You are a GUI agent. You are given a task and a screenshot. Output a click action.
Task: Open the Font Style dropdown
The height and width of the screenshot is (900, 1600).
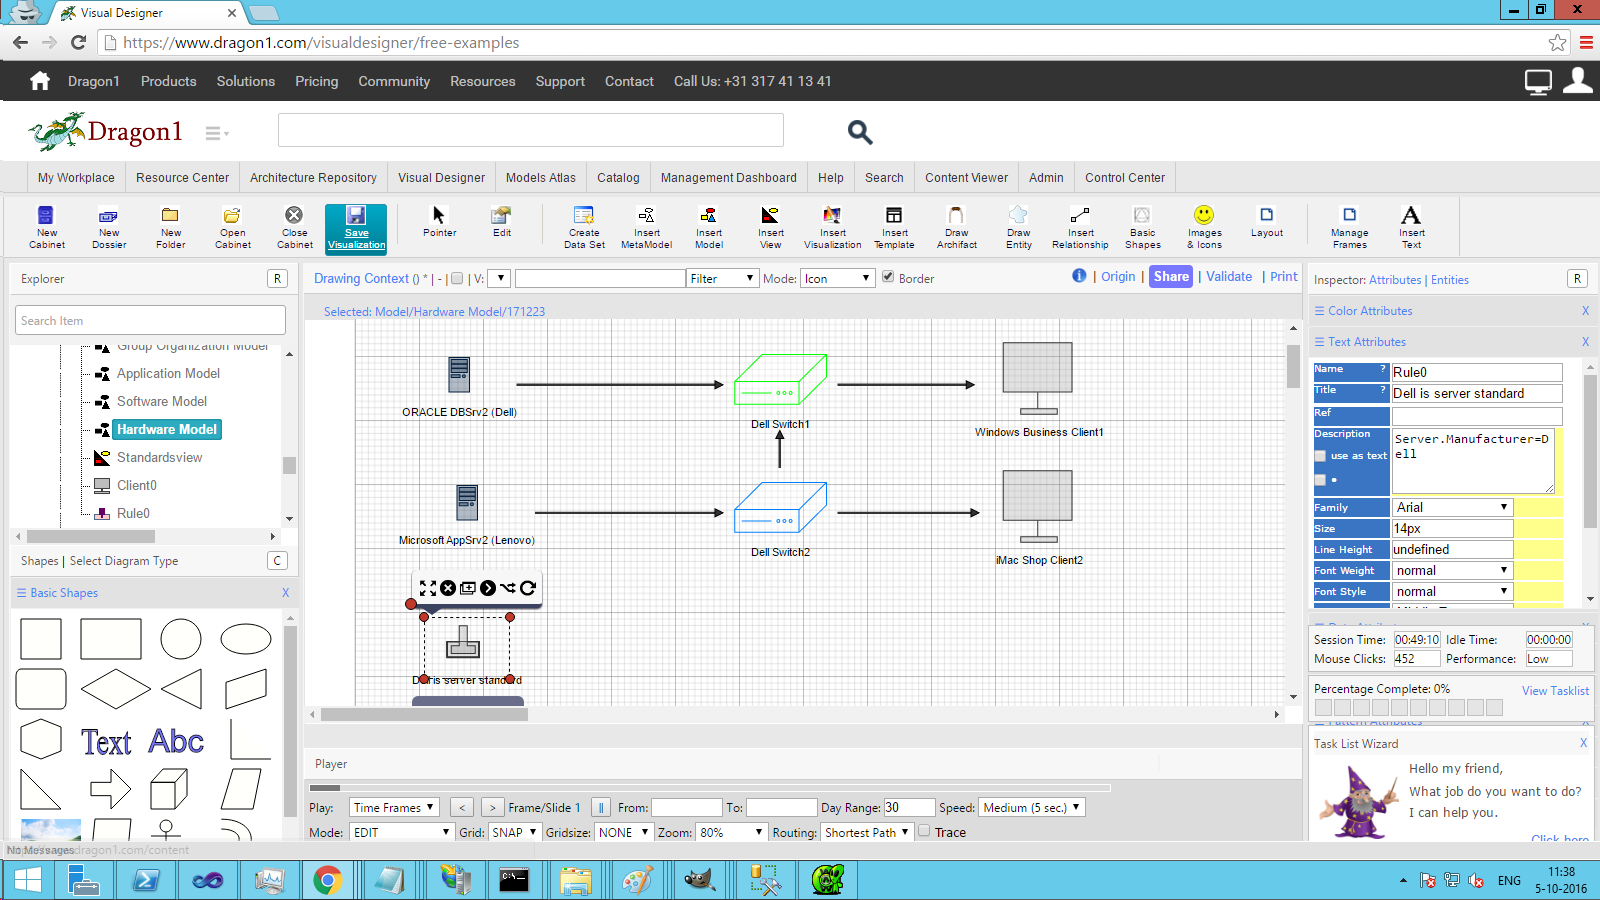(1452, 591)
